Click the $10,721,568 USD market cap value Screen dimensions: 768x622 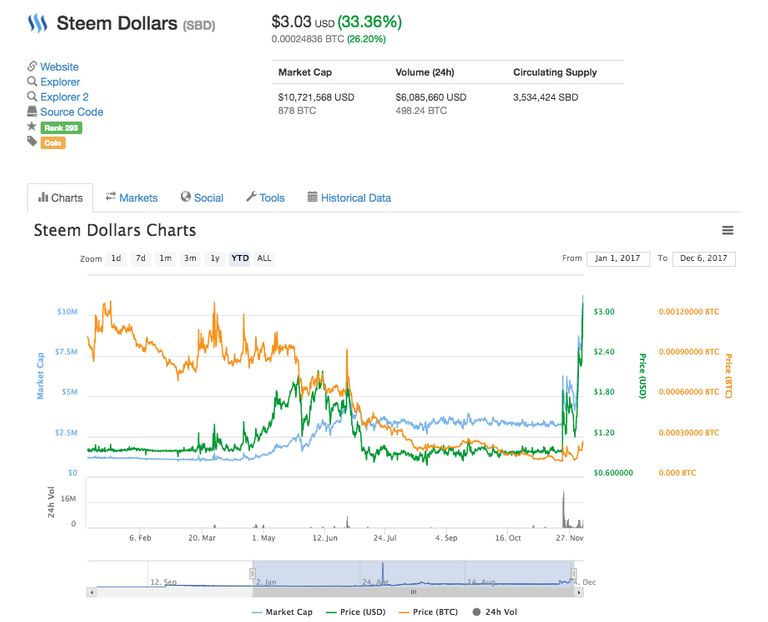coord(316,97)
